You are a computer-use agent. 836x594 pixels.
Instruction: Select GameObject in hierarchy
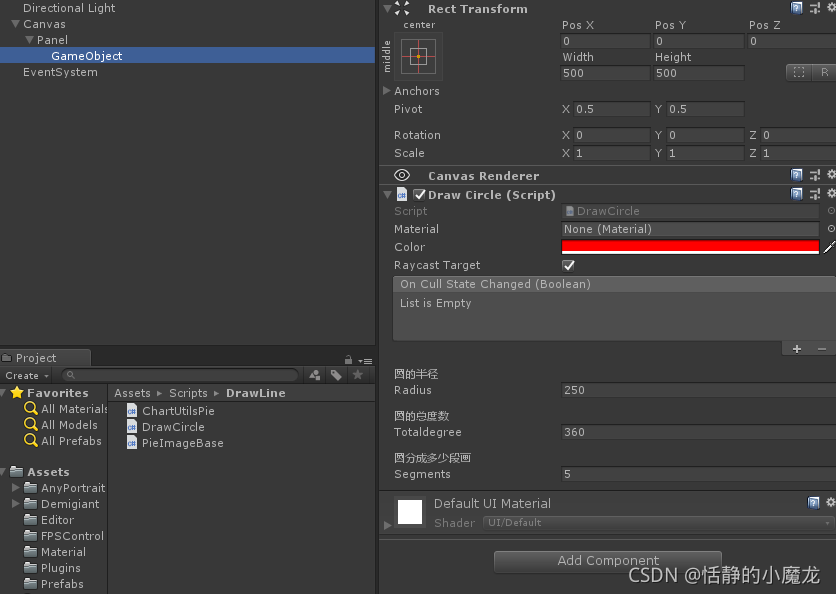click(187, 55)
